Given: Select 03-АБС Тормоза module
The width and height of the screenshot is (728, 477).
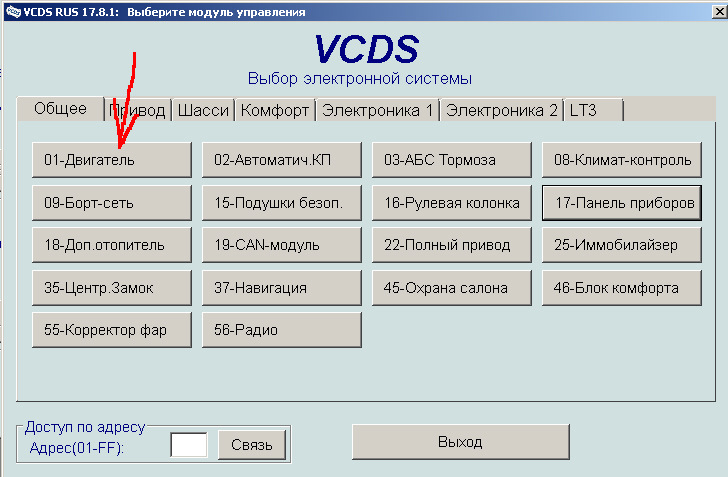Looking at the screenshot, I should coord(452,160).
